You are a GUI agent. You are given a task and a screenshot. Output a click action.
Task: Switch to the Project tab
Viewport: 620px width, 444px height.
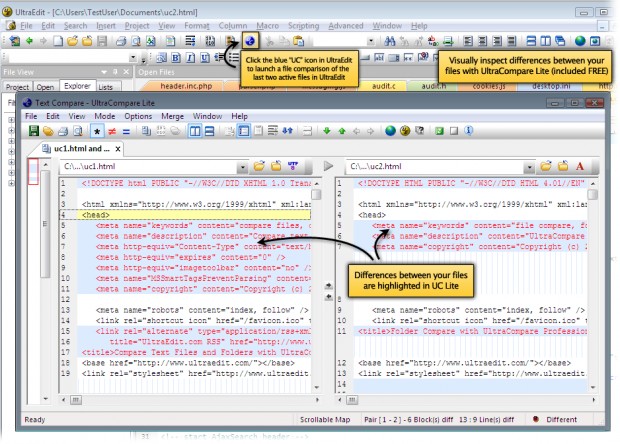pos(17,87)
